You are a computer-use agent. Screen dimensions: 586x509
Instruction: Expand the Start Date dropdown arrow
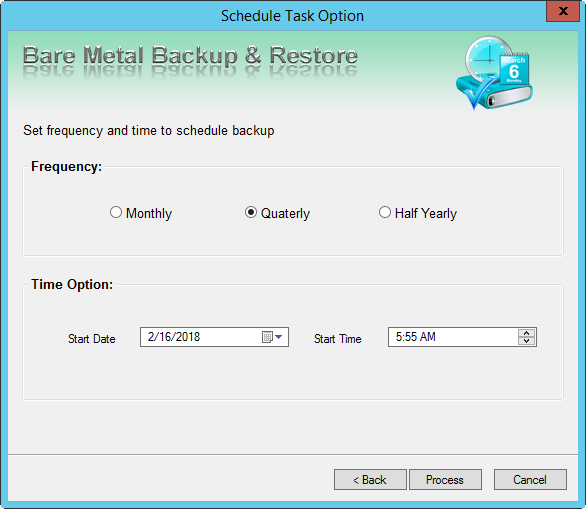point(279,337)
